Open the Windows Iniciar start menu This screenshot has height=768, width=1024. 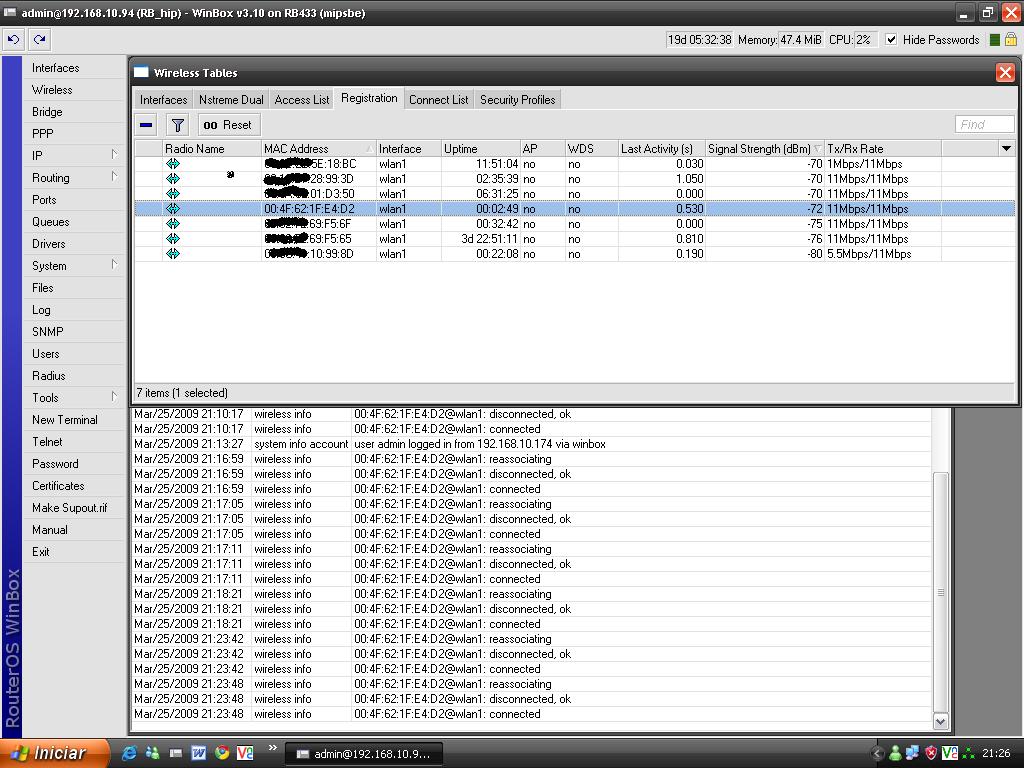click(54, 753)
